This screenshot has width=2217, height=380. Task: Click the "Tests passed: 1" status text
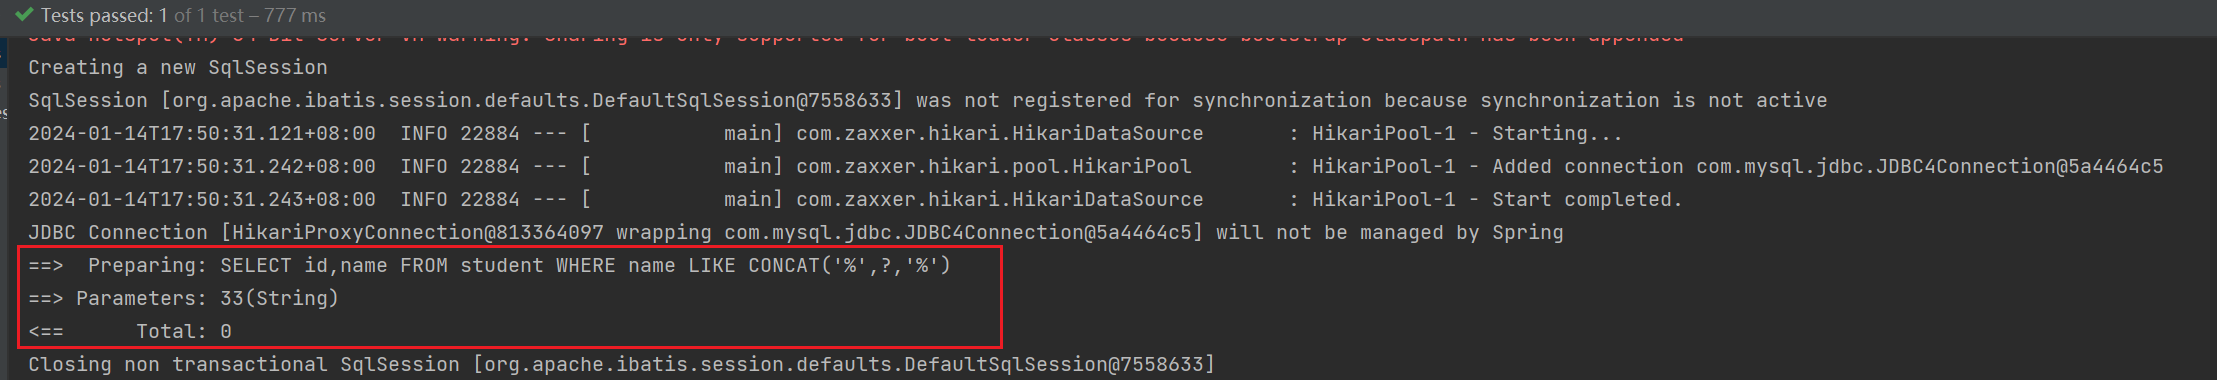[104, 16]
